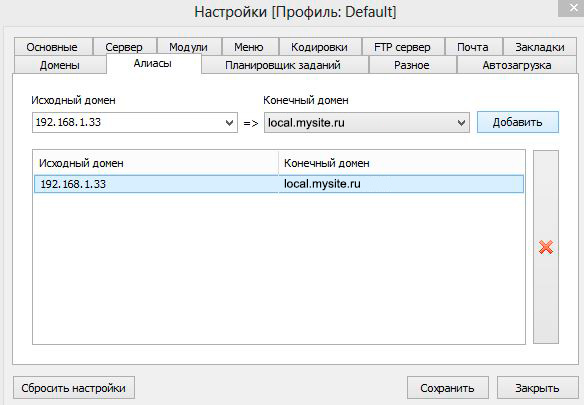Switch to the Домены tab
The width and height of the screenshot is (584, 405).
(x=60, y=65)
